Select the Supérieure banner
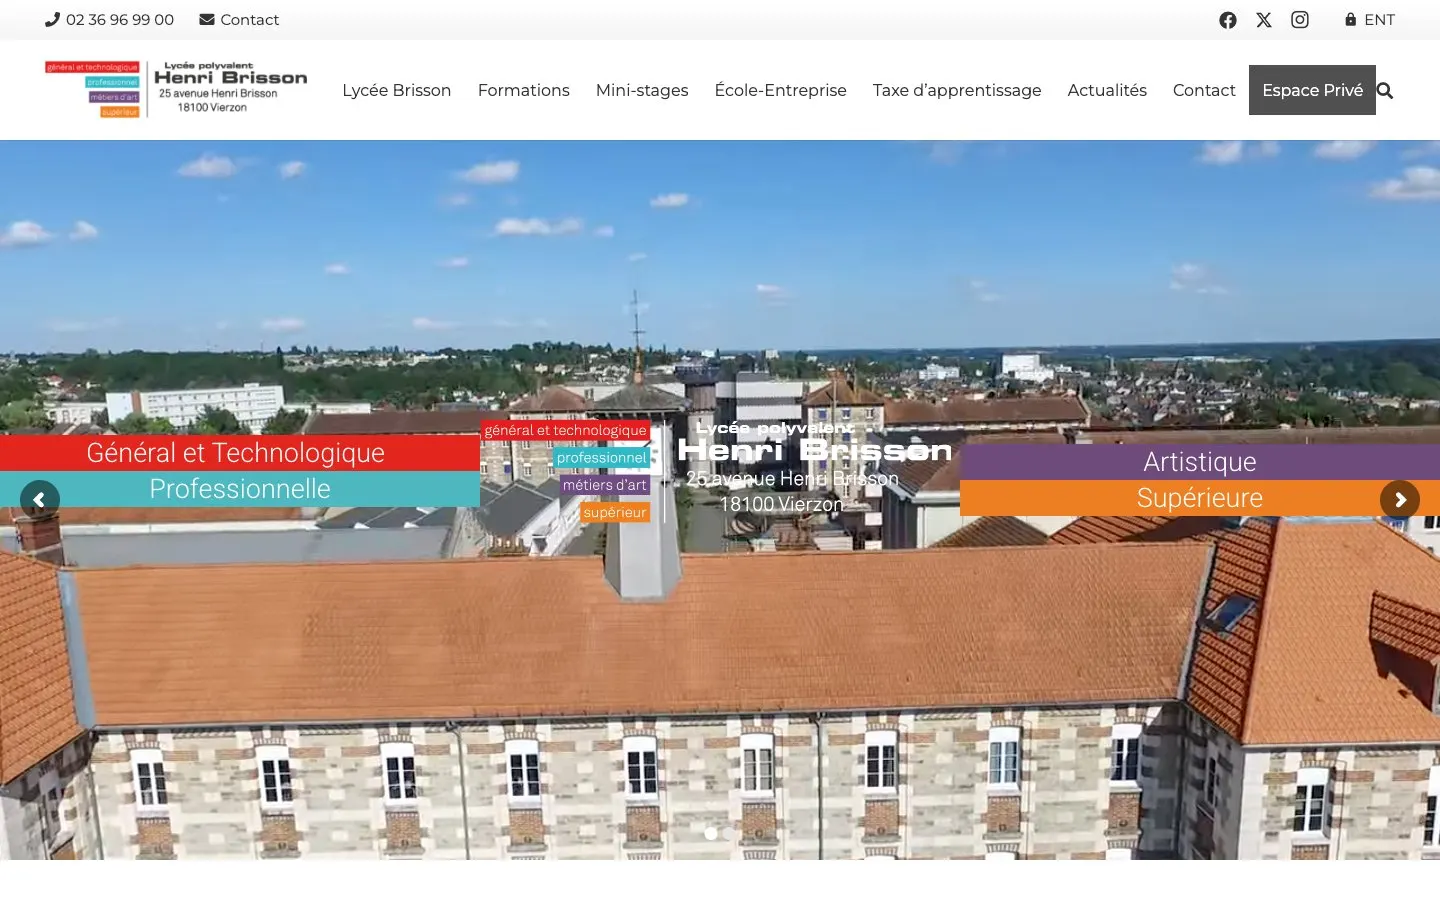The image size is (1440, 900). pyautogui.click(x=1200, y=498)
